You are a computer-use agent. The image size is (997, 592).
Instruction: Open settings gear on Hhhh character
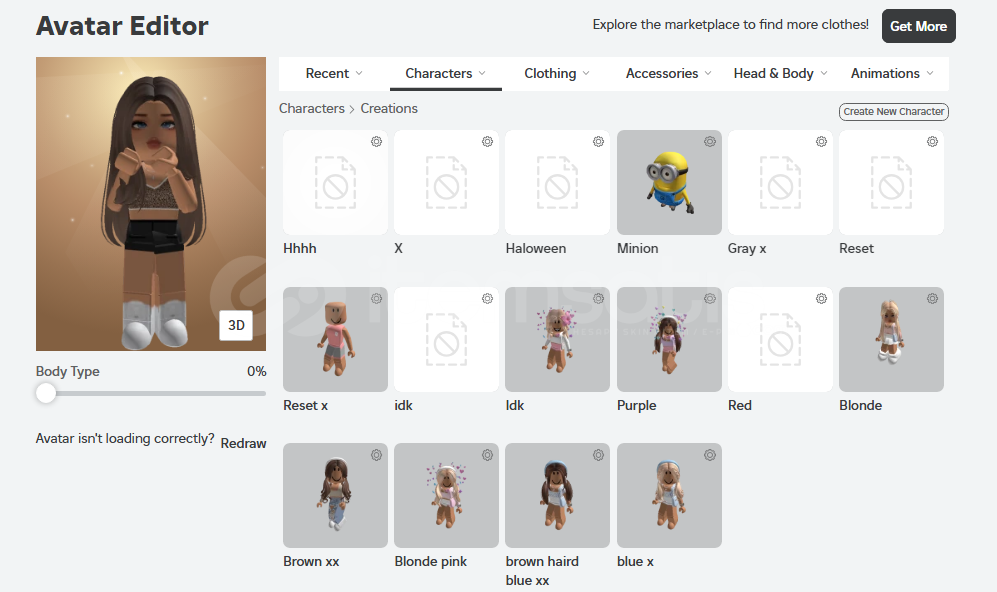pyautogui.click(x=376, y=141)
